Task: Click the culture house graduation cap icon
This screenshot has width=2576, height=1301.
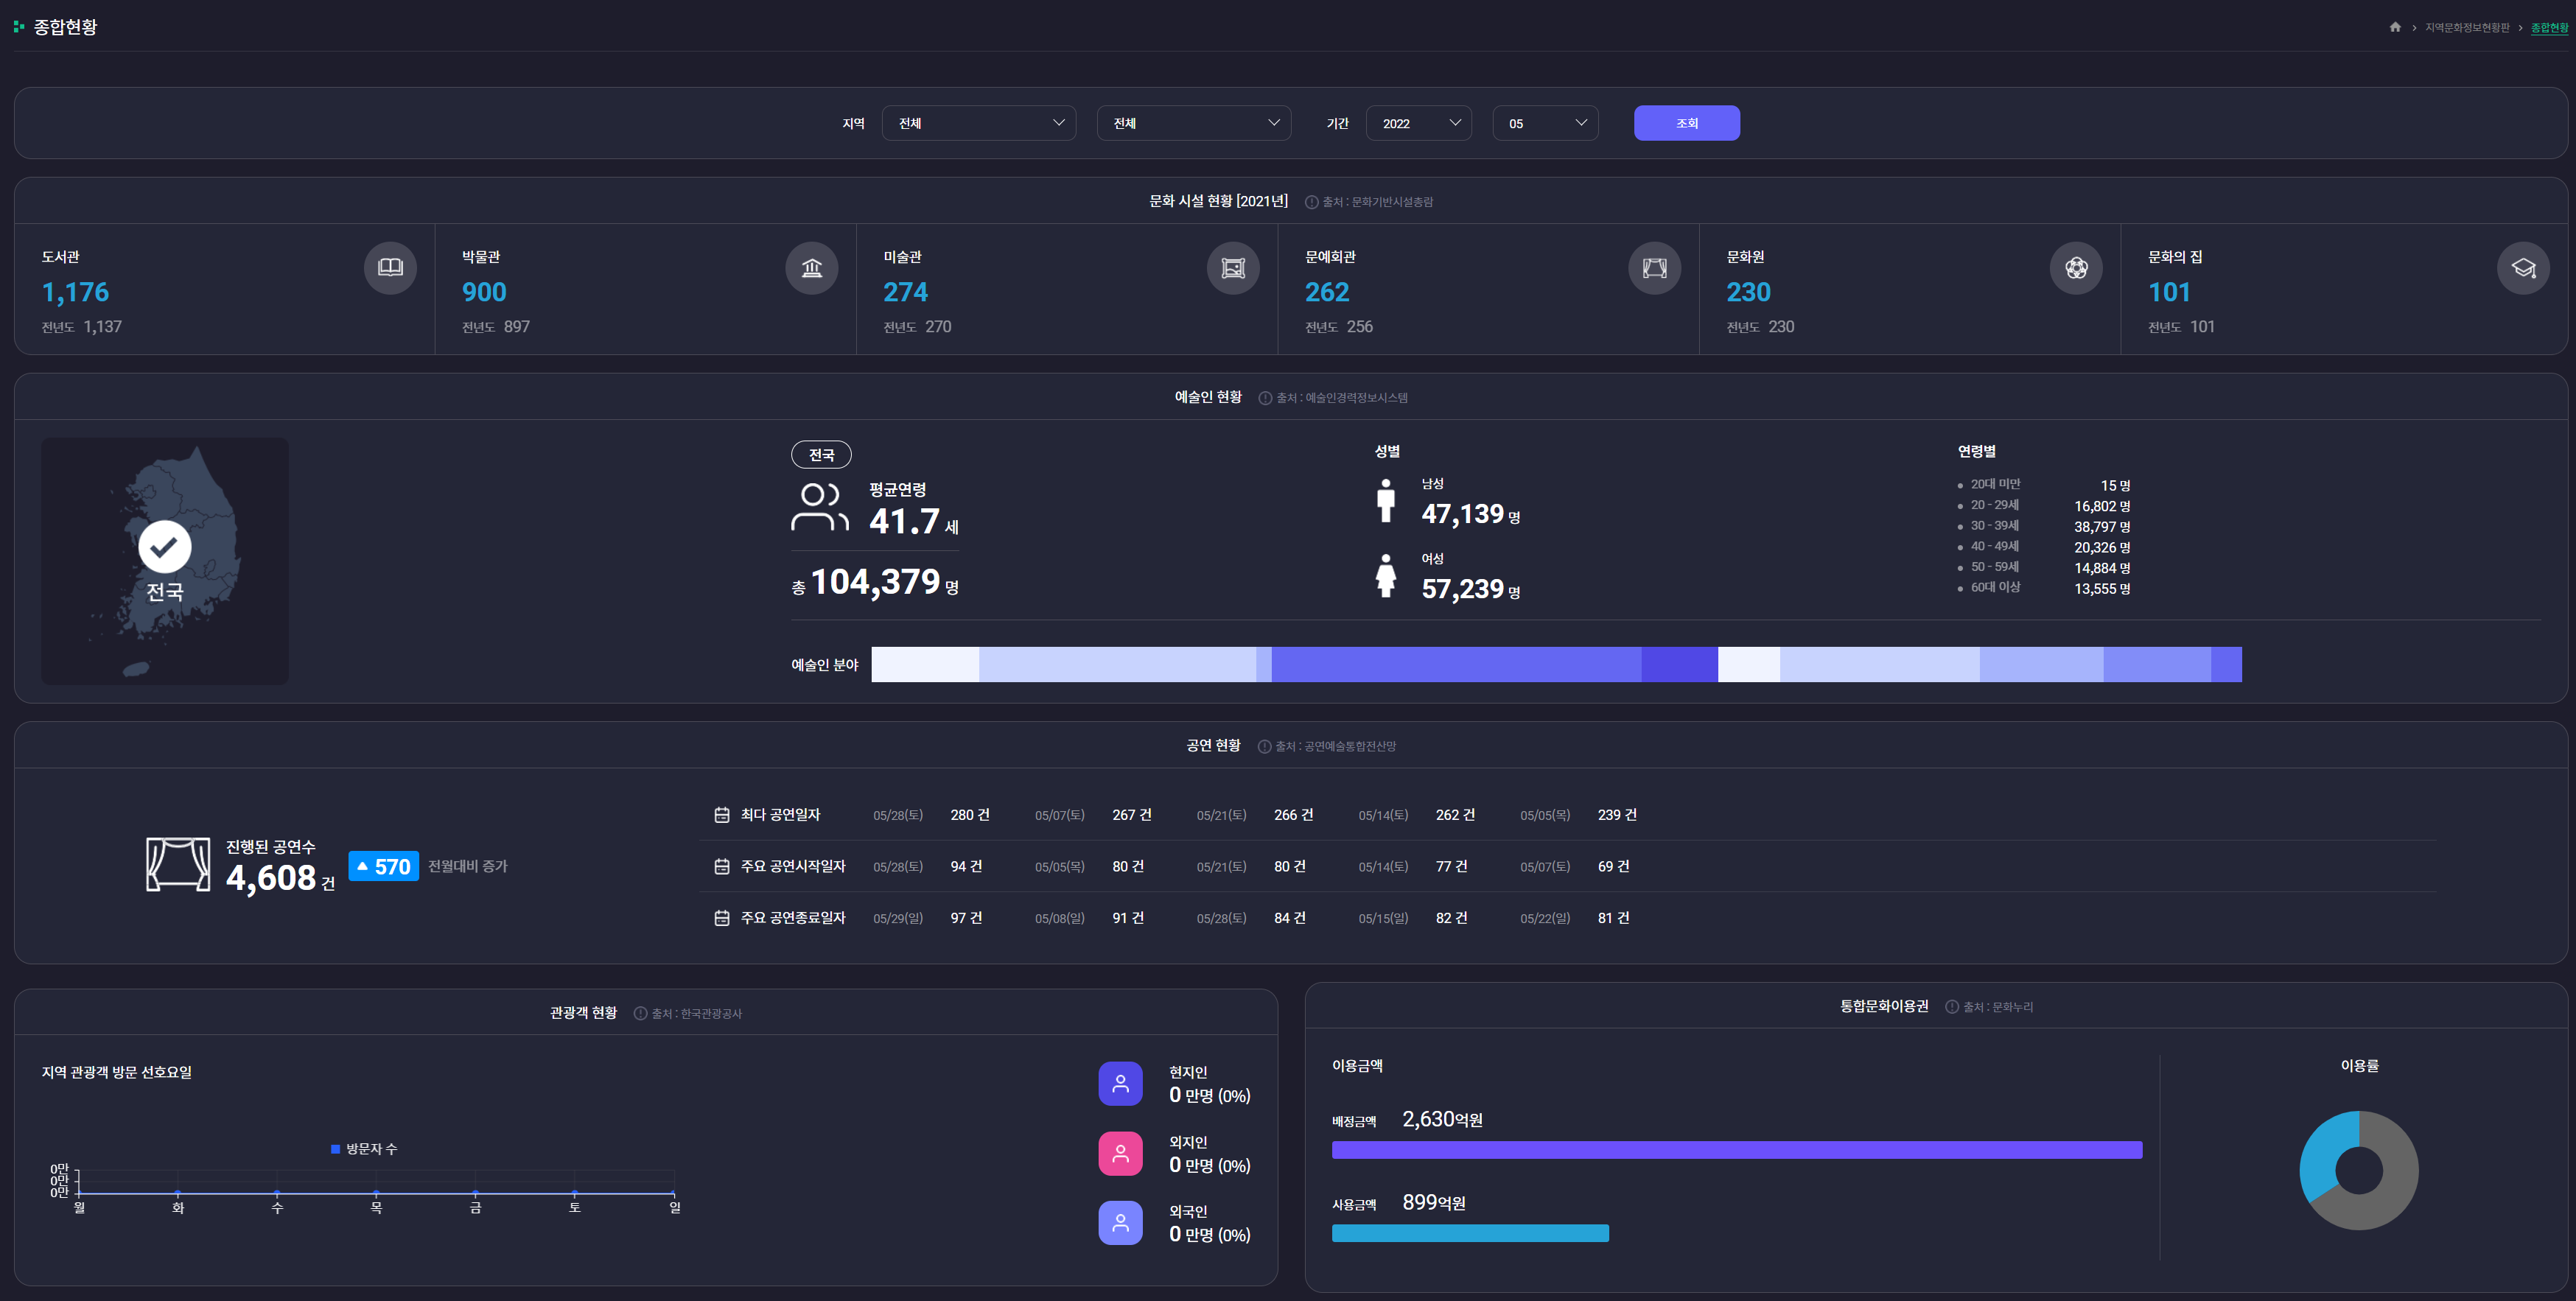Action: pos(2523,268)
